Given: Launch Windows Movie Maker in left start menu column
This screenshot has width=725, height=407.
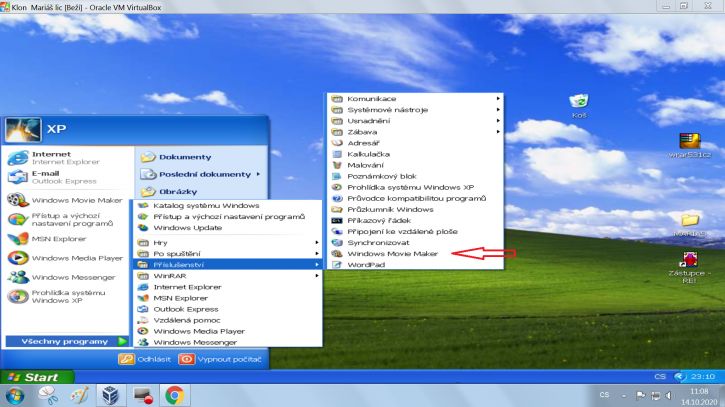Looking at the screenshot, I should 66,200.
